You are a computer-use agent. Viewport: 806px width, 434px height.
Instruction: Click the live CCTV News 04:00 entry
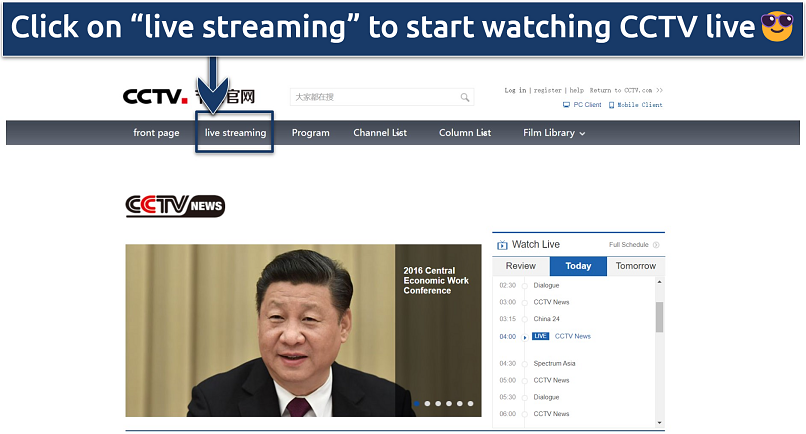click(573, 336)
